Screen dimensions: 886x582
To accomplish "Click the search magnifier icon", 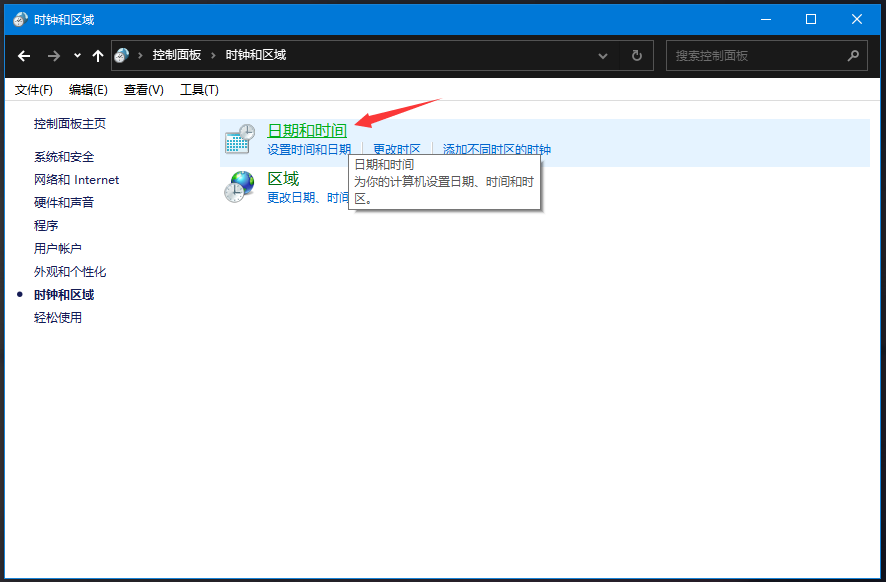I will pyautogui.click(x=853, y=55).
